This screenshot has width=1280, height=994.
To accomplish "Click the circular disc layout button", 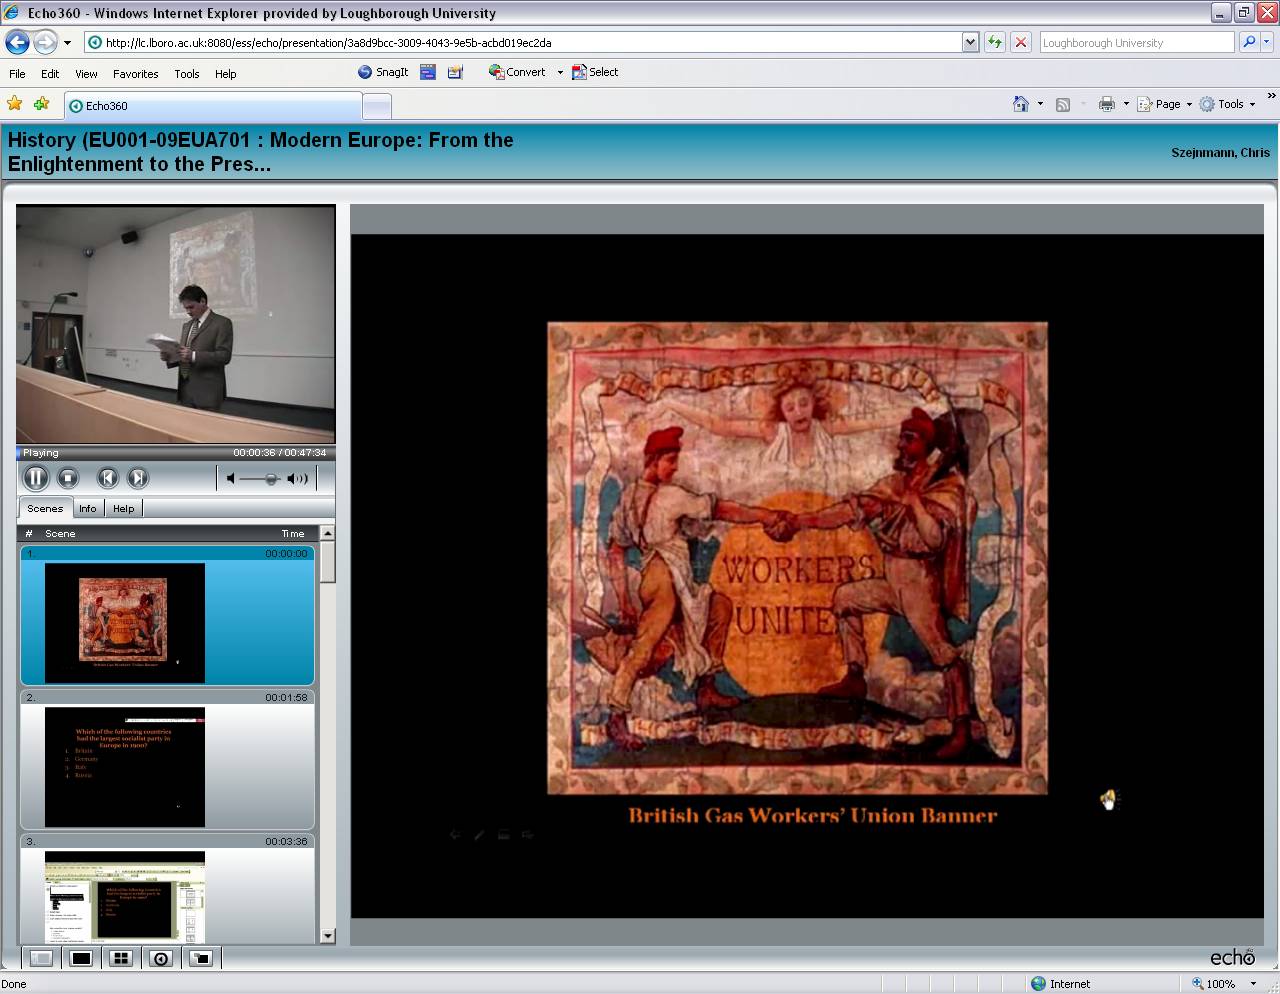I will (x=161, y=958).
